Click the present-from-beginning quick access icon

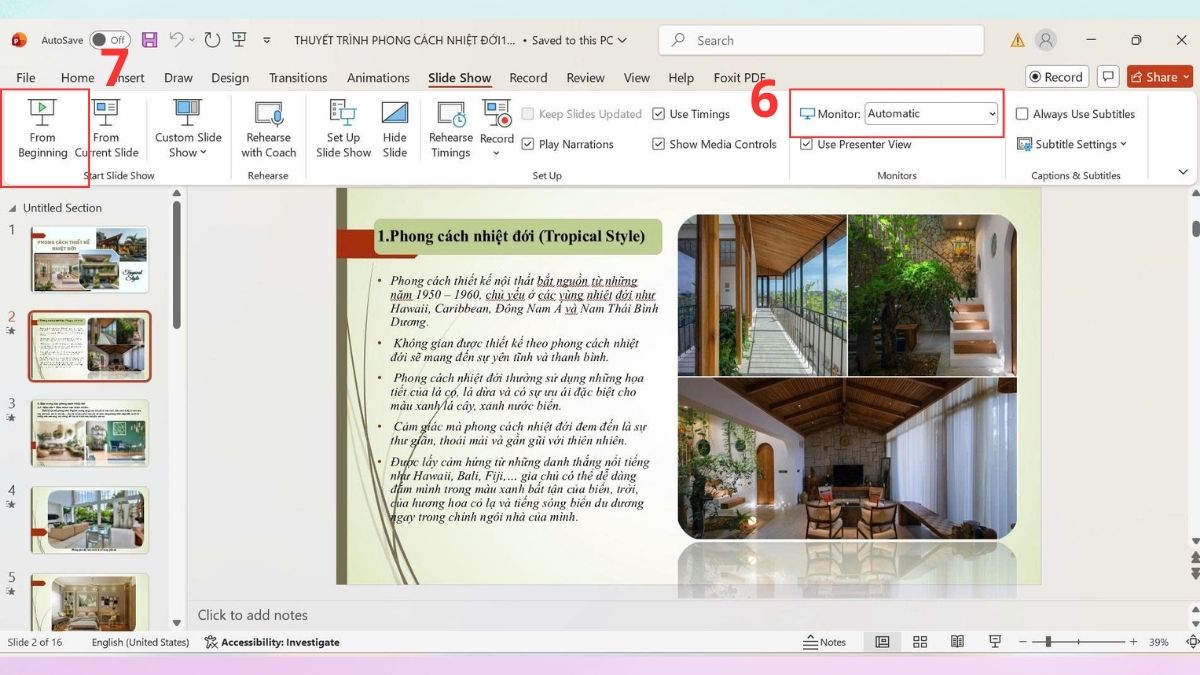click(x=239, y=40)
